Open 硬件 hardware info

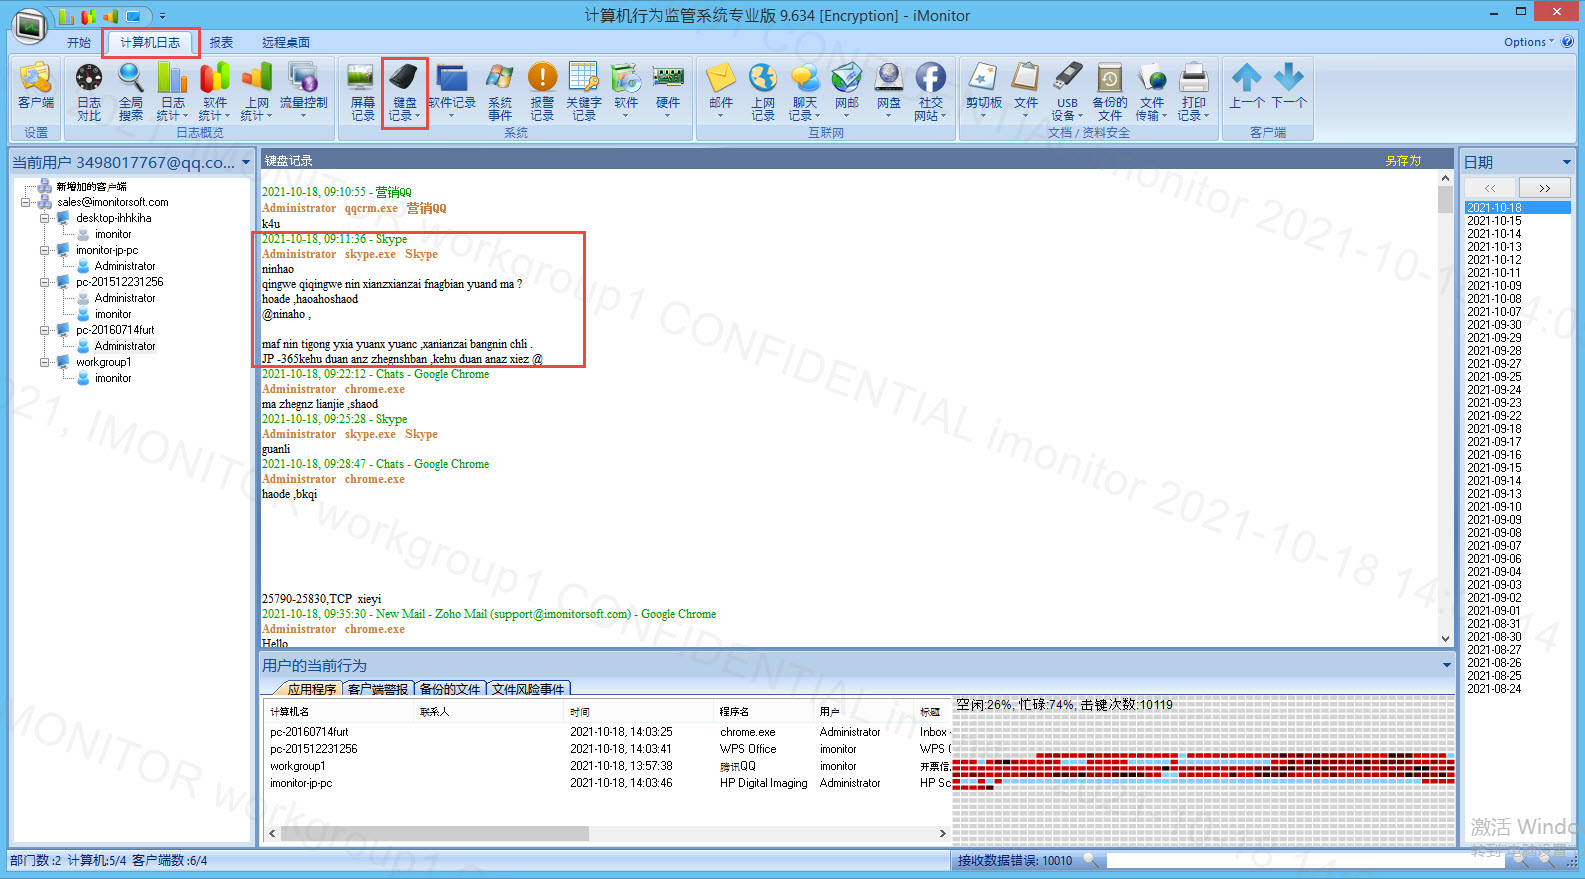pyautogui.click(x=668, y=90)
